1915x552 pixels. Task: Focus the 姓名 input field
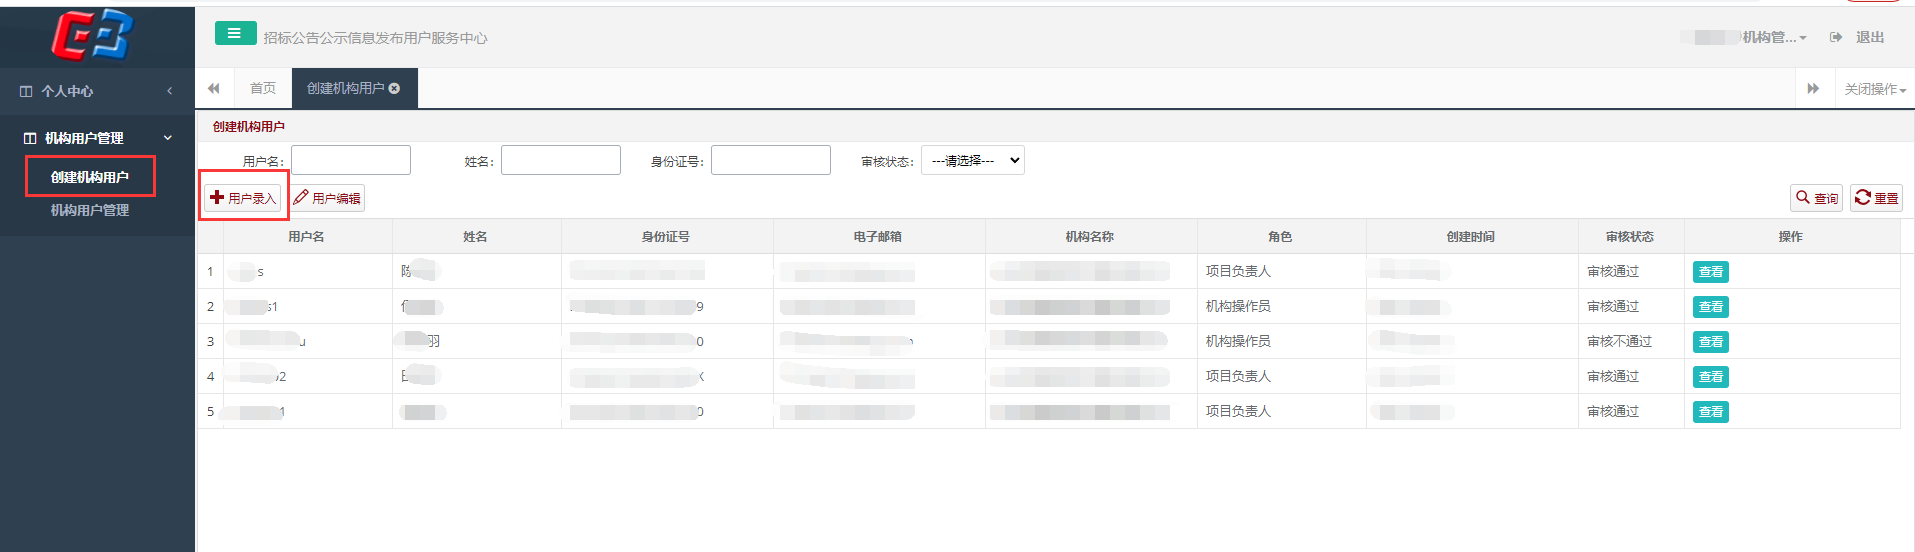click(x=561, y=160)
